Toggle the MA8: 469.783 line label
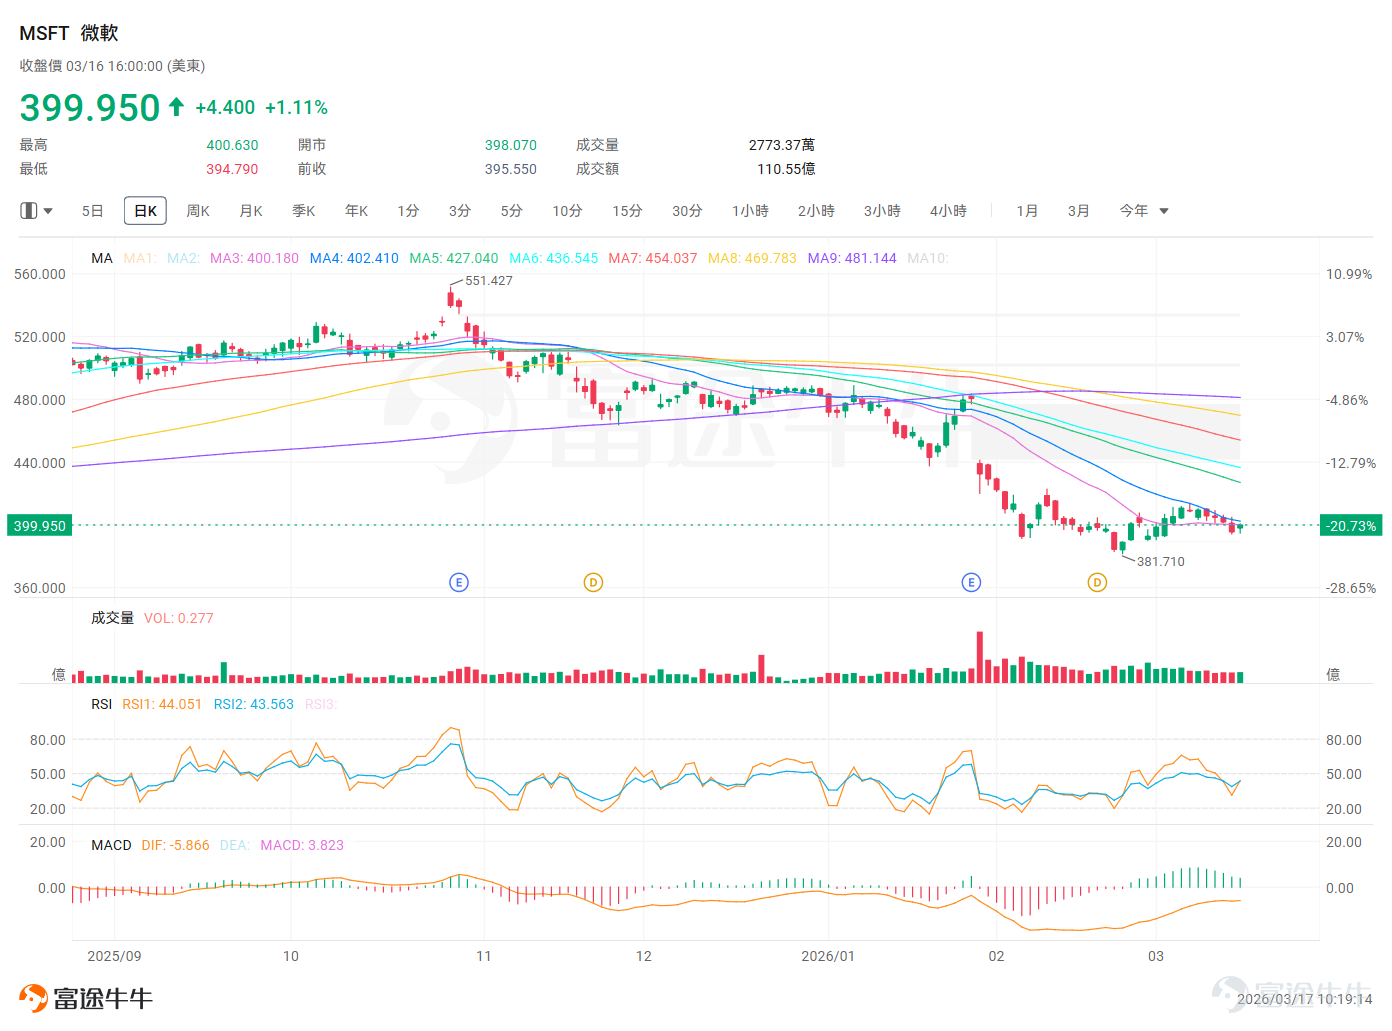1392x1031 pixels. [x=753, y=258]
